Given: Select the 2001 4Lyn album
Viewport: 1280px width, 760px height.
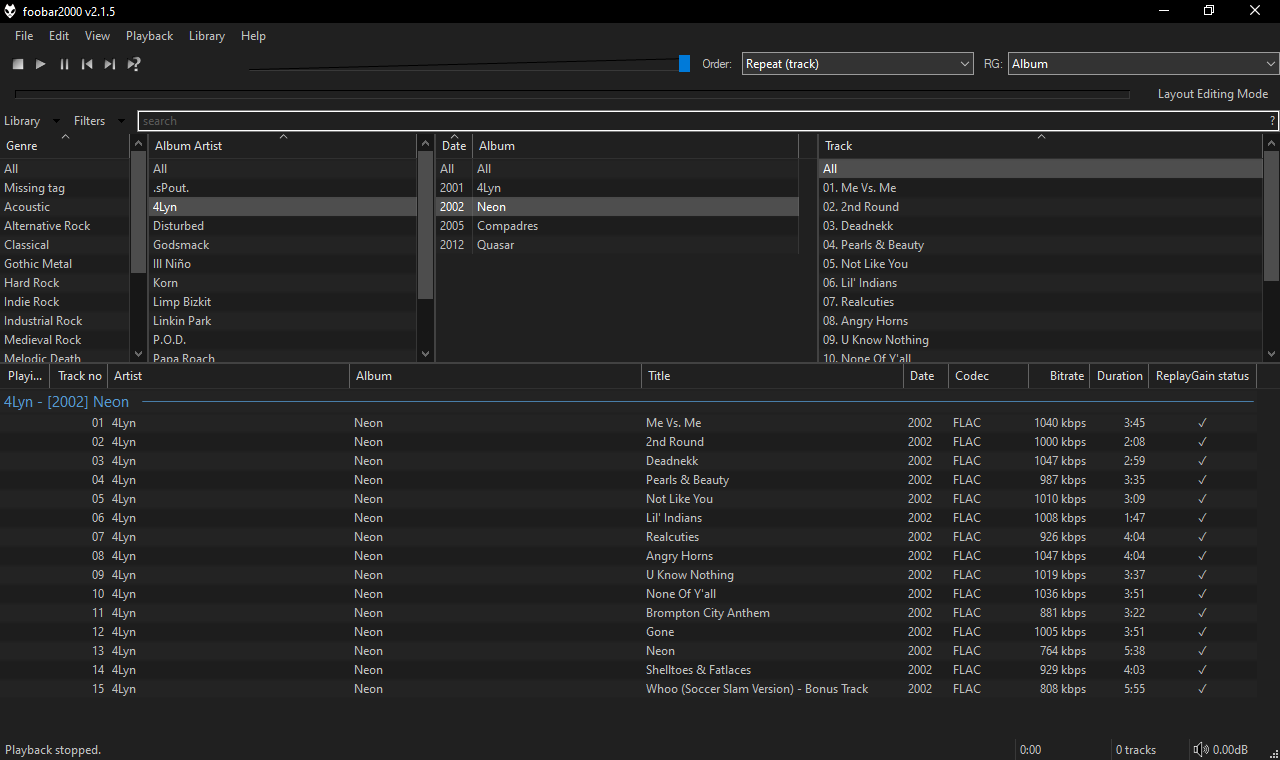Looking at the screenshot, I should pyautogui.click(x=617, y=188).
